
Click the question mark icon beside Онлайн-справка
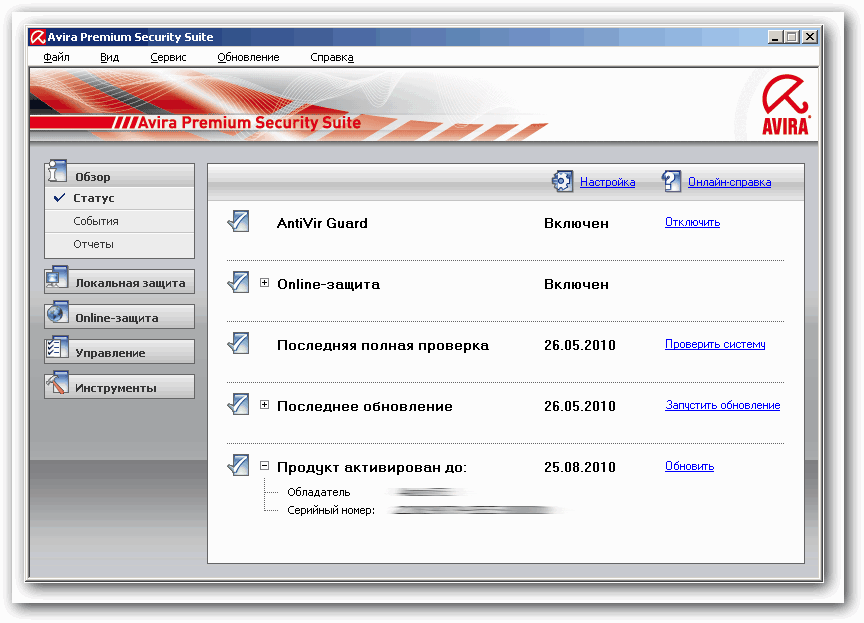click(671, 181)
